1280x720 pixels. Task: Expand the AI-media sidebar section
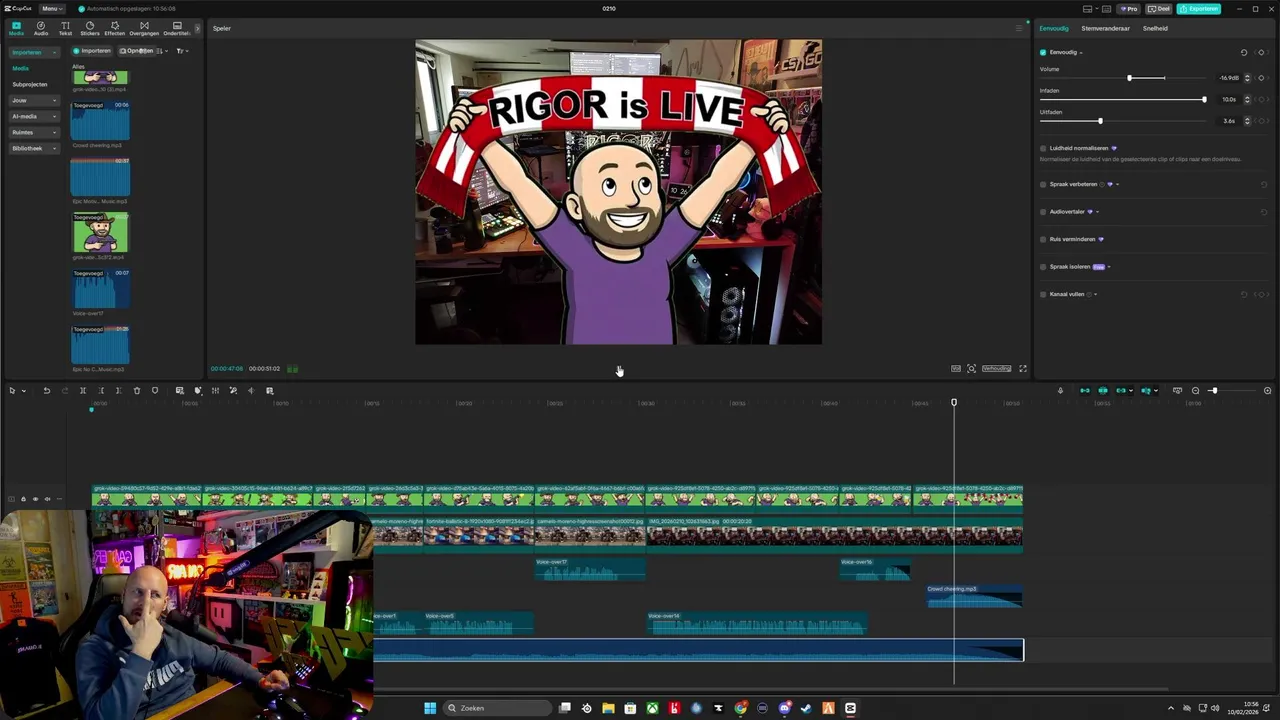pyautogui.click(x=33, y=116)
